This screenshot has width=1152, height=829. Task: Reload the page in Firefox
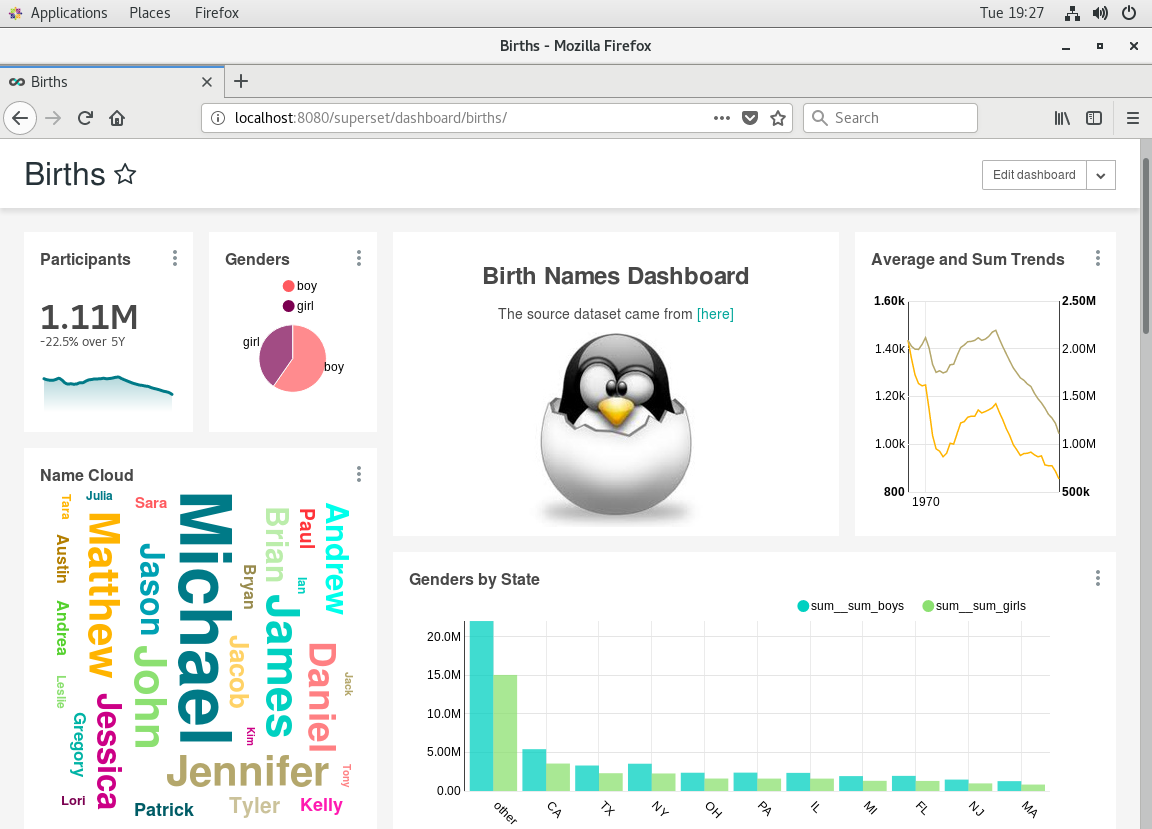point(86,118)
